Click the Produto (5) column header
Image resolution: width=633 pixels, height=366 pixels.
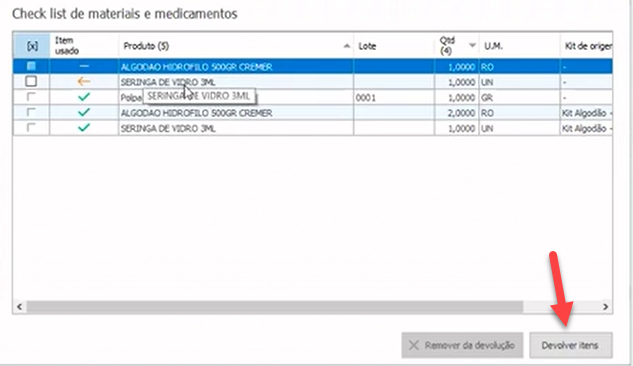[236, 46]
